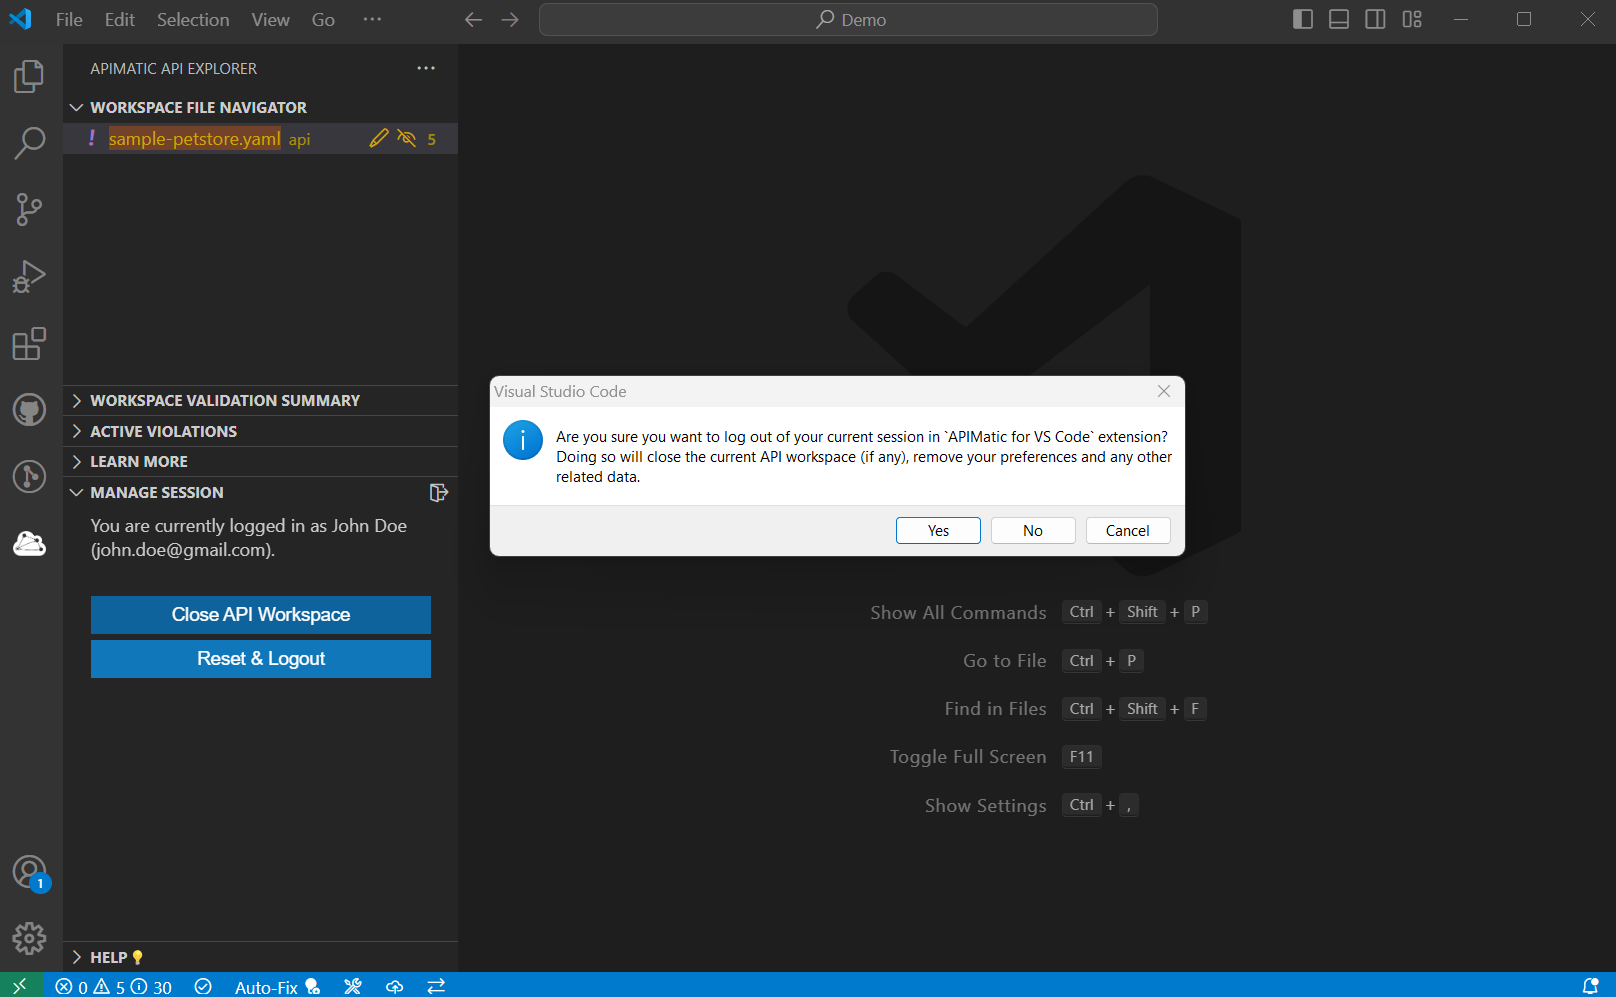
Task: Open problems count in status bar
Action: pyautogui.click(x=113, y=987)
